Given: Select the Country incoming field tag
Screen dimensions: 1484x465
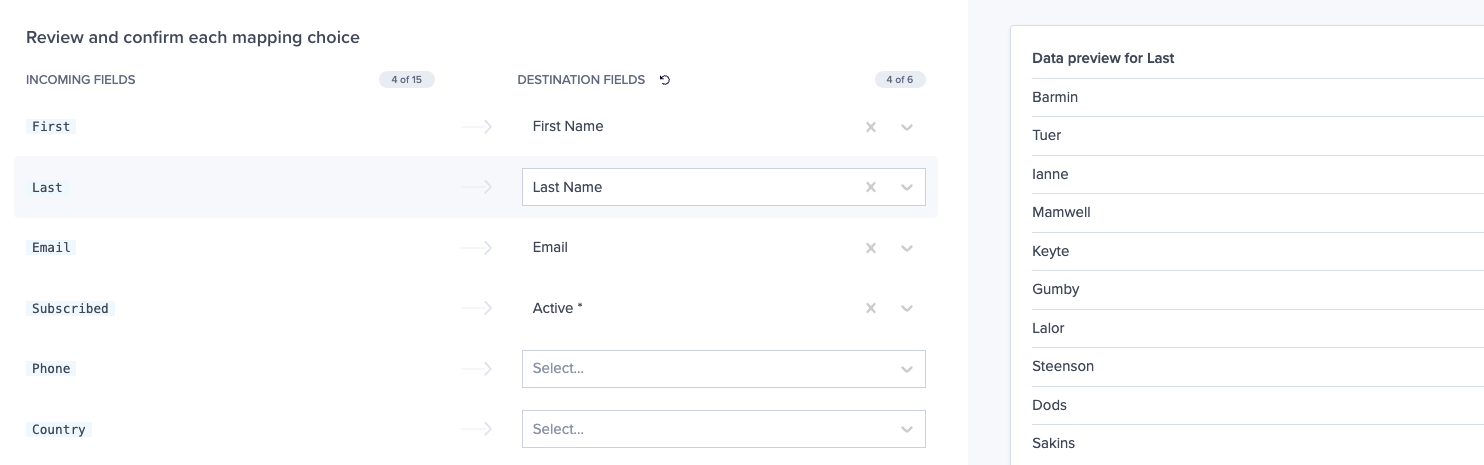Looking at the screenshot, I should (59, 430).
